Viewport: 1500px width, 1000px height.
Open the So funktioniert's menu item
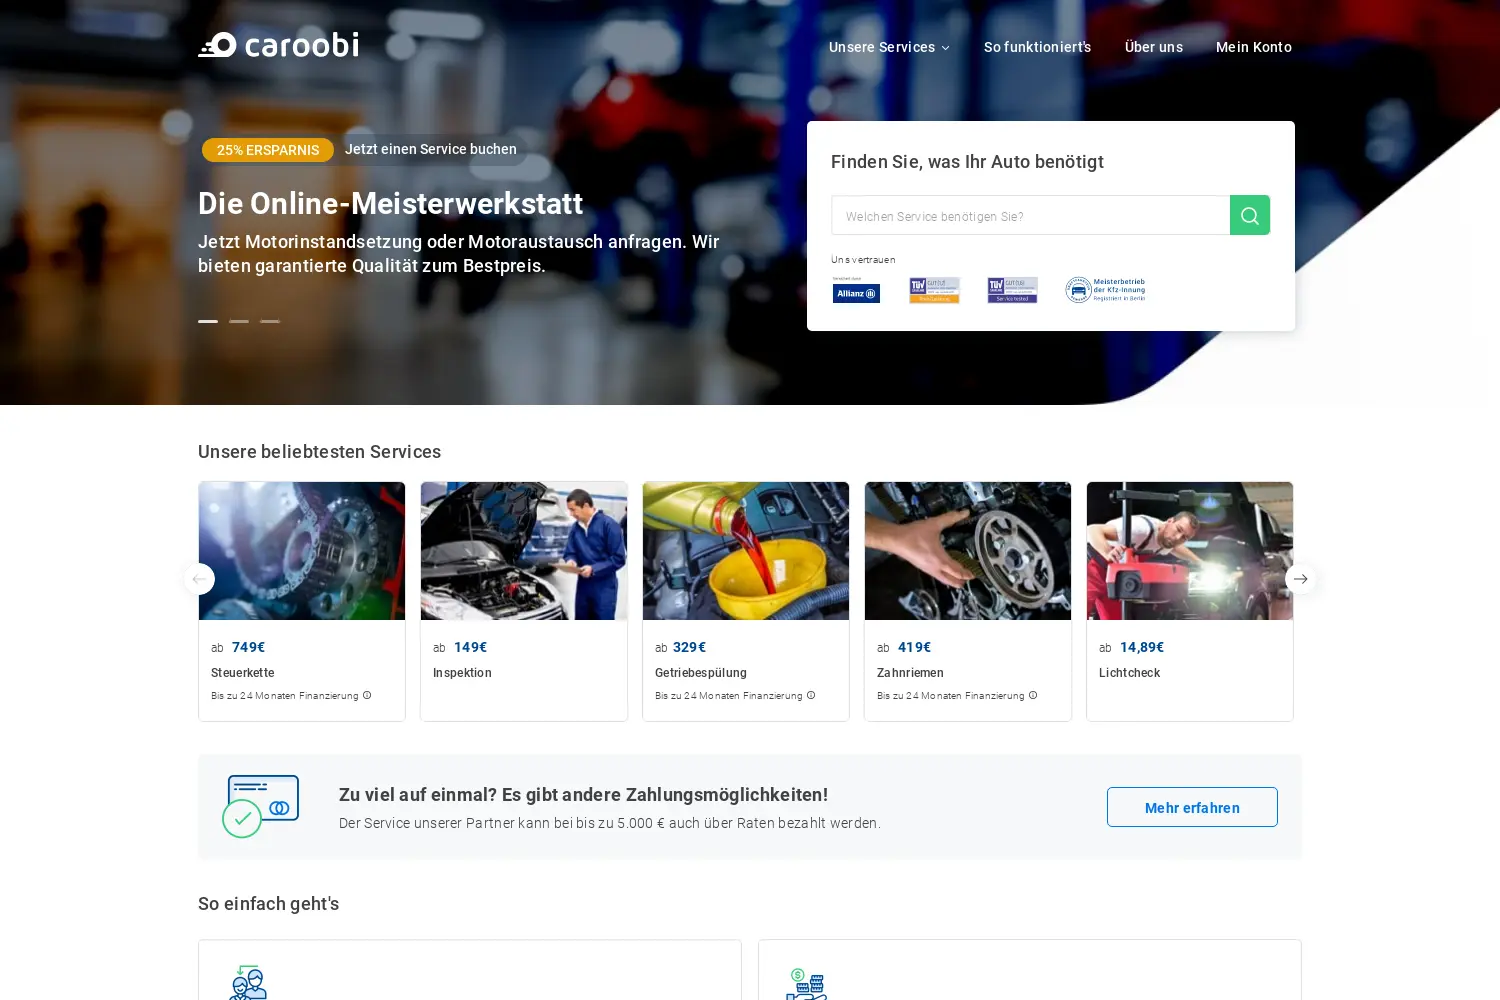[1037, 47]
